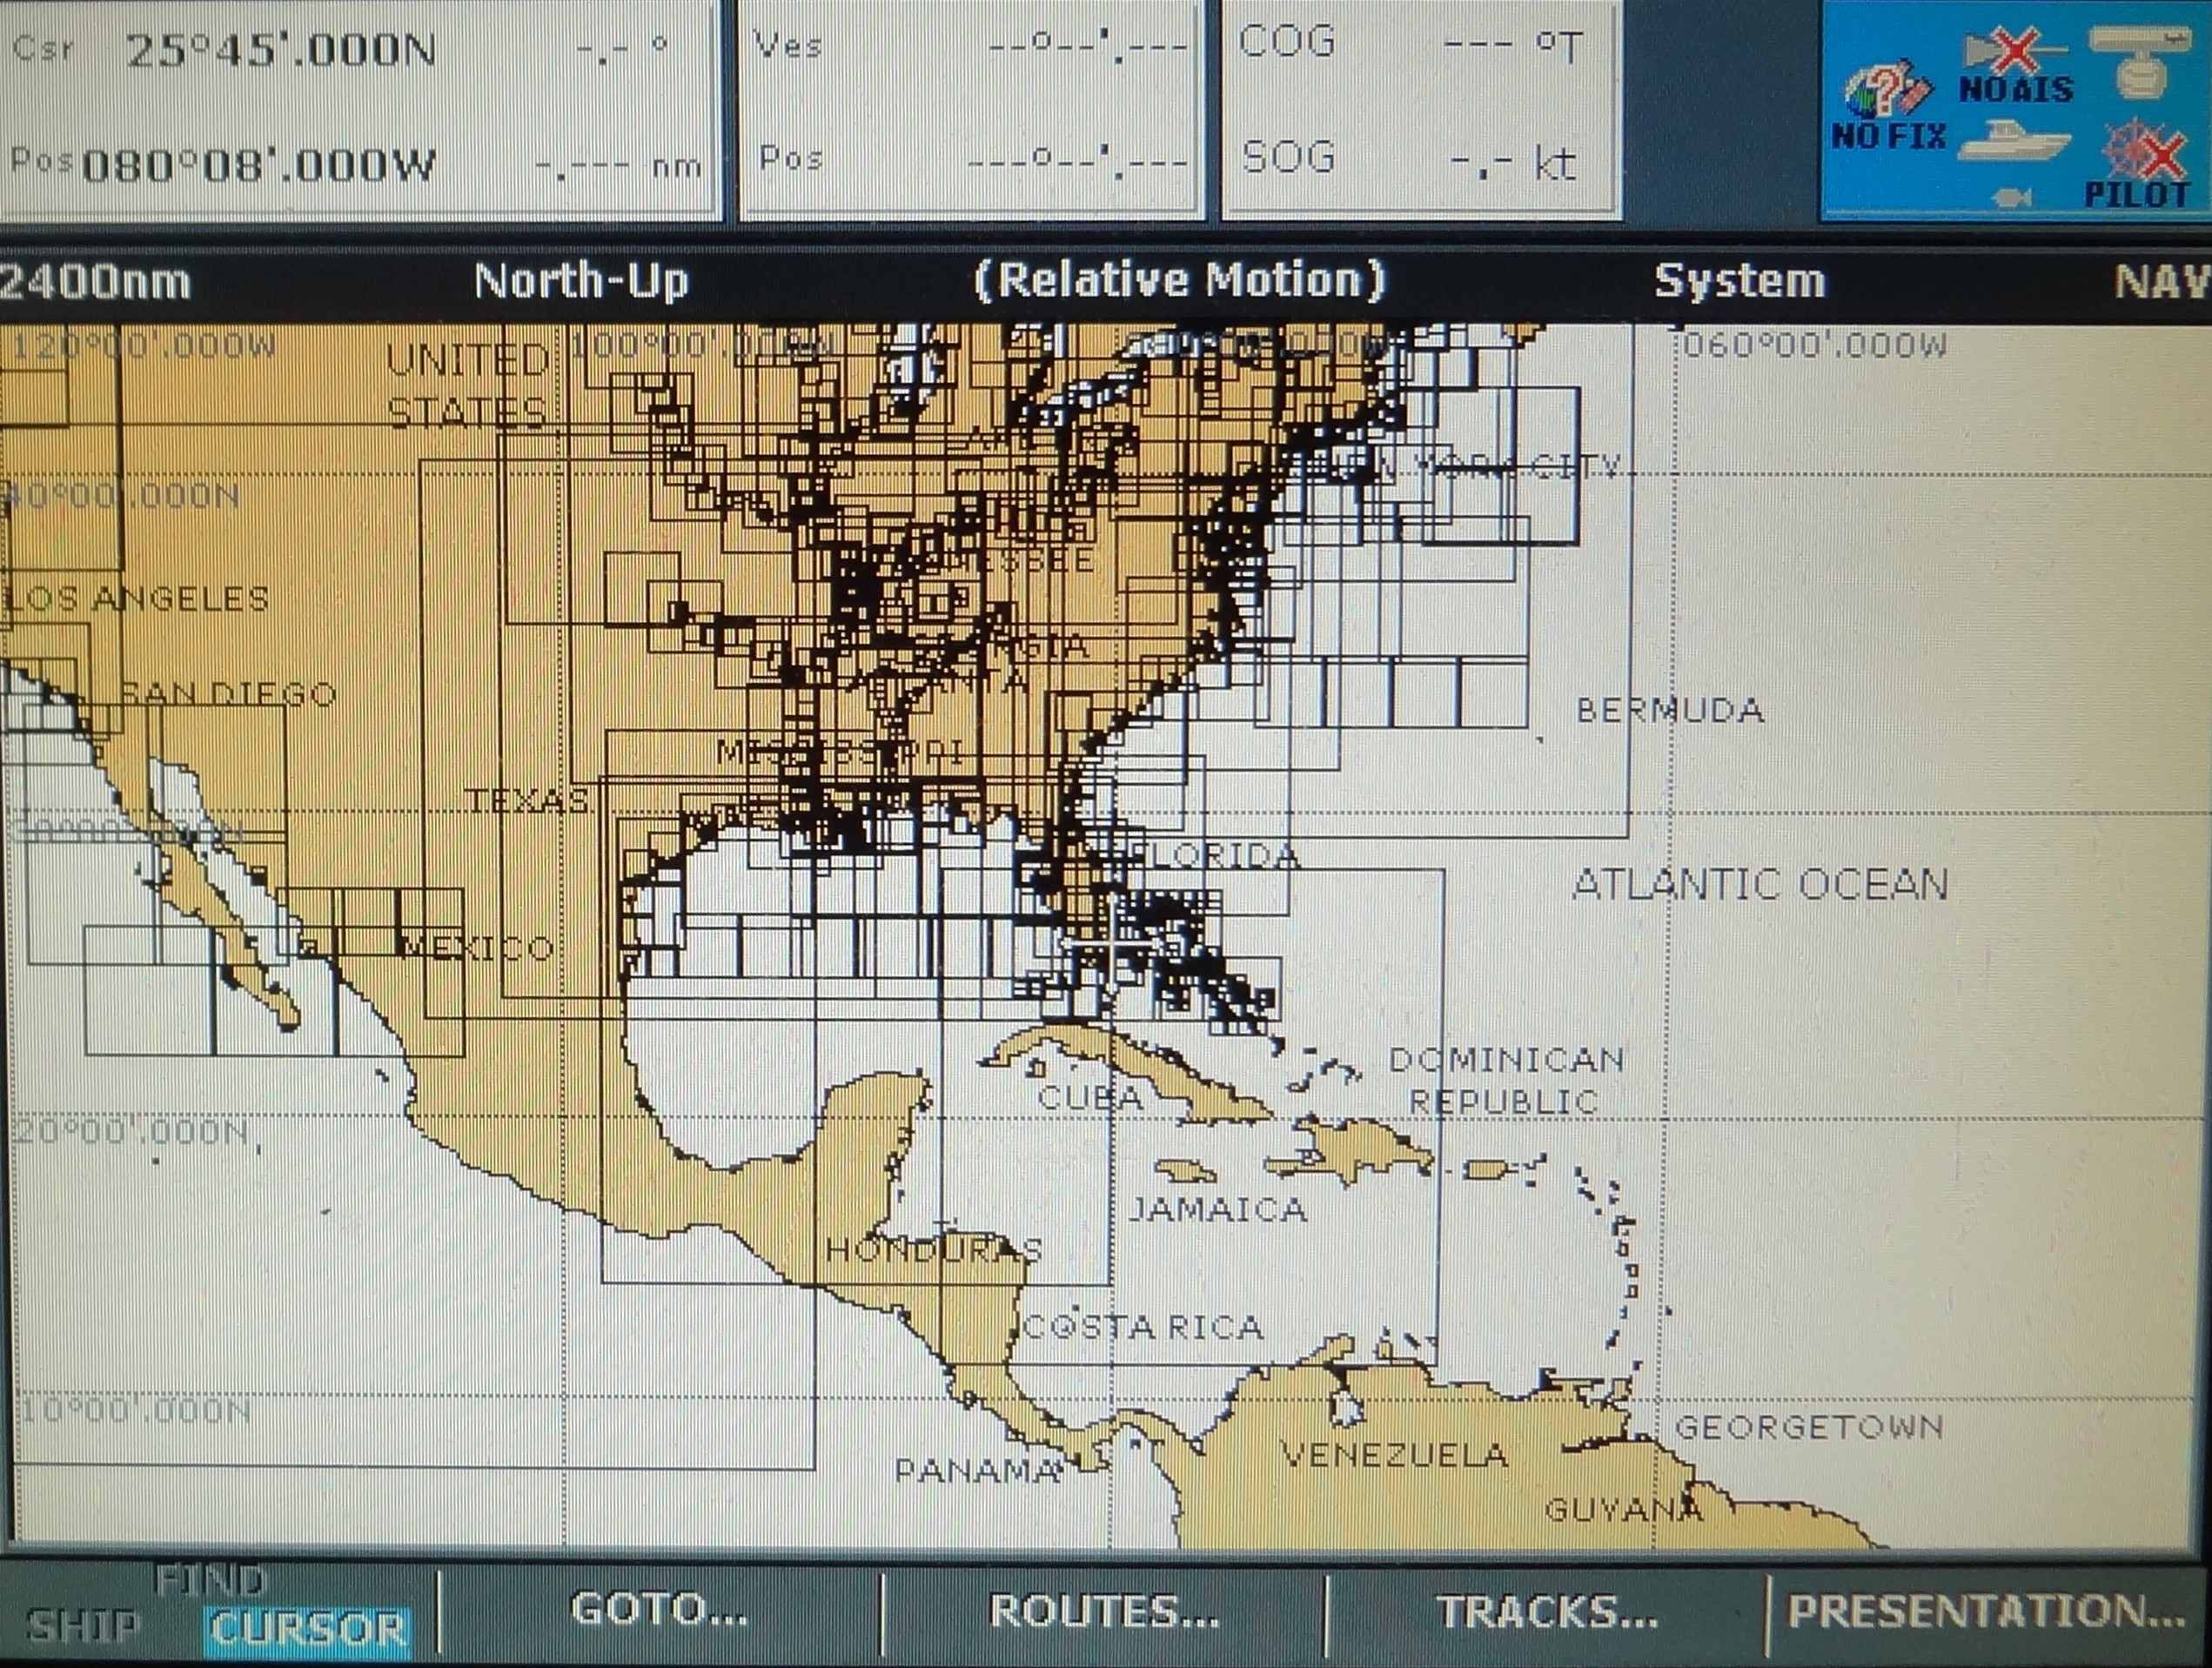Open the GOTO... menu

(x=660, y=1610)
